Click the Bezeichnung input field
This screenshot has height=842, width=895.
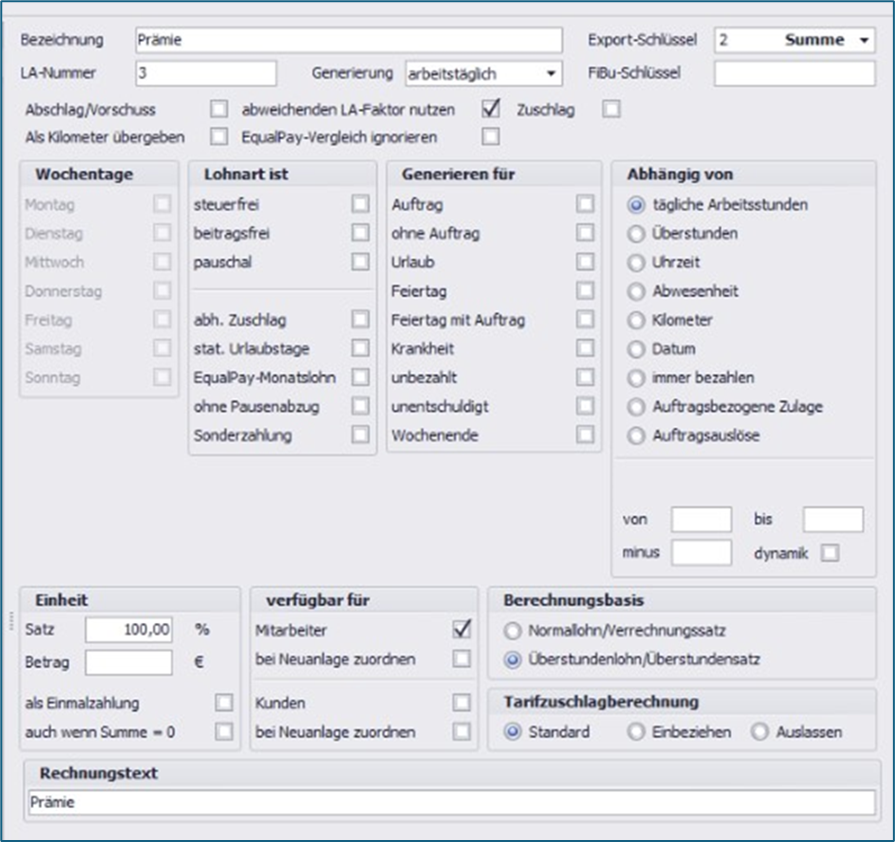coord(349,40)
